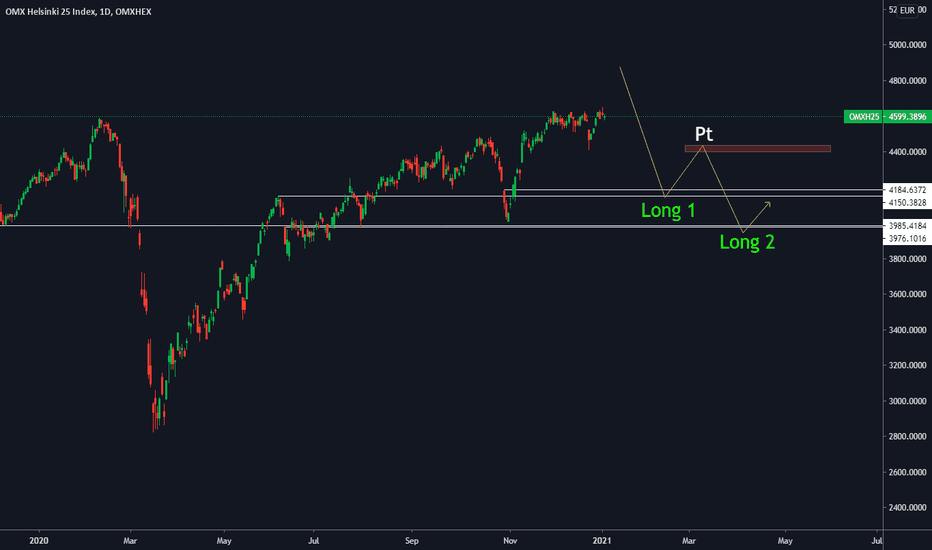Click the green OMXH25 symbol price tag
This screenshot has width=932, height=550.
tap(863, 117)
